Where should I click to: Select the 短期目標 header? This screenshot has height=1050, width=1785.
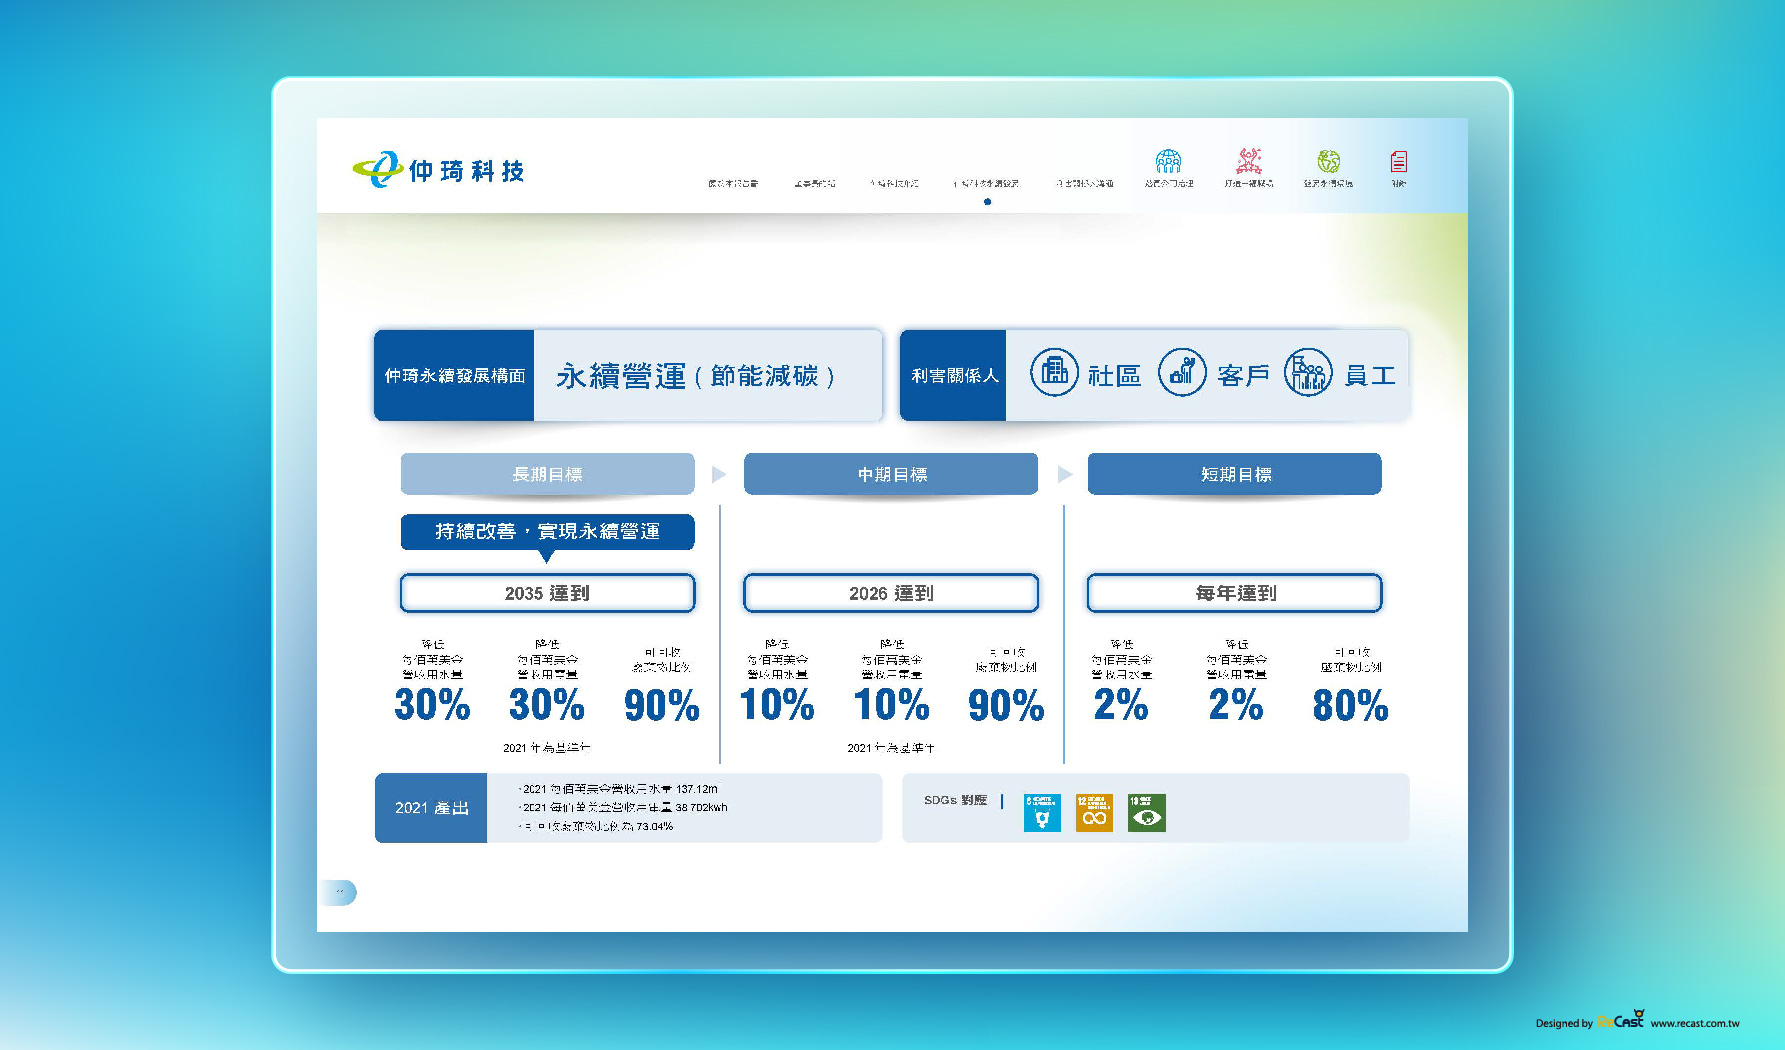point(1235,474)
